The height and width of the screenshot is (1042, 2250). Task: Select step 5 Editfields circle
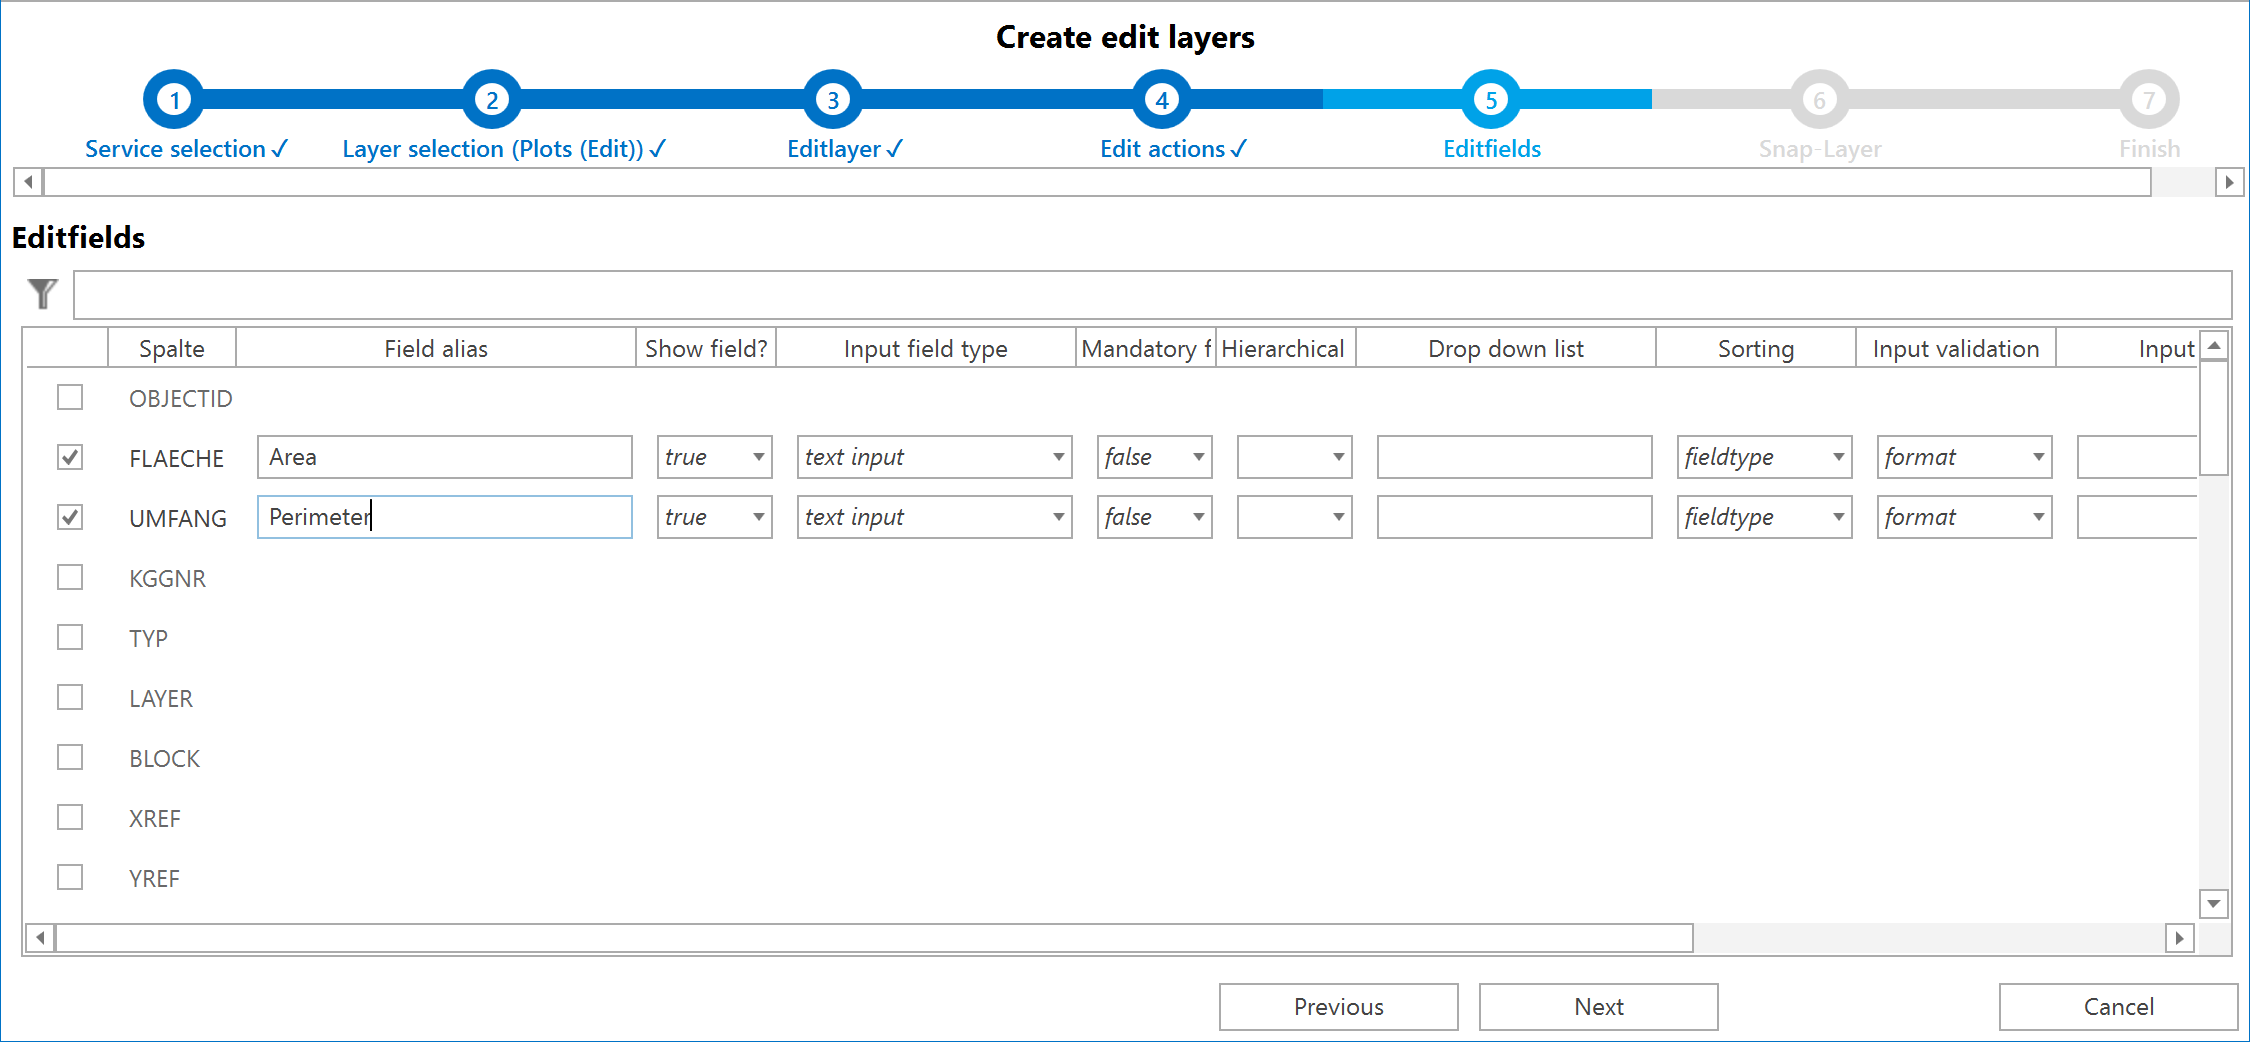[x=1491, y=98]
